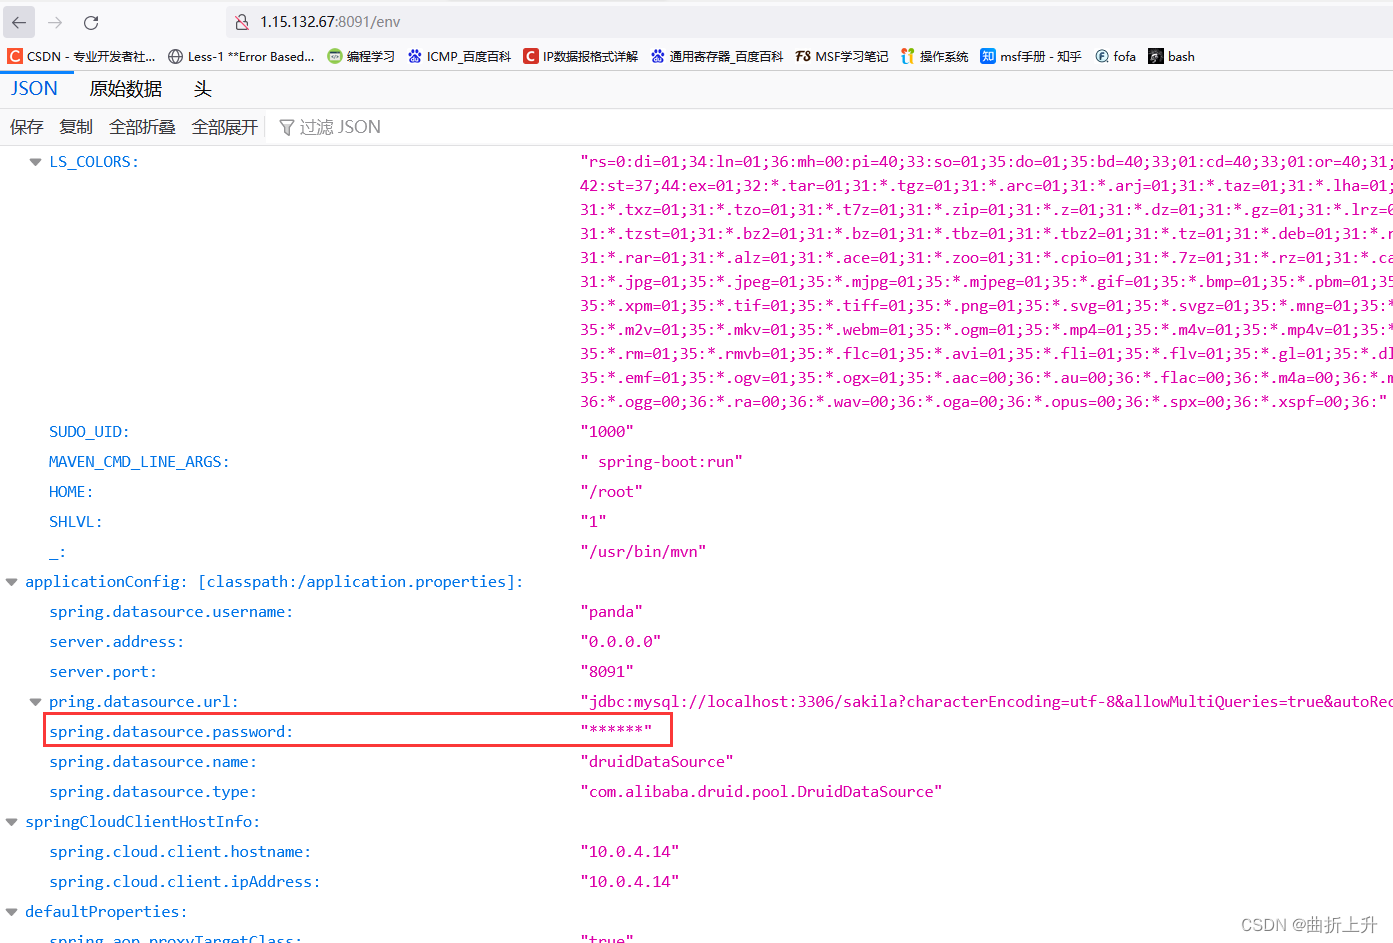Select the LS_COLORS key
Screen dimensions: 1393x943
[94, 162]
